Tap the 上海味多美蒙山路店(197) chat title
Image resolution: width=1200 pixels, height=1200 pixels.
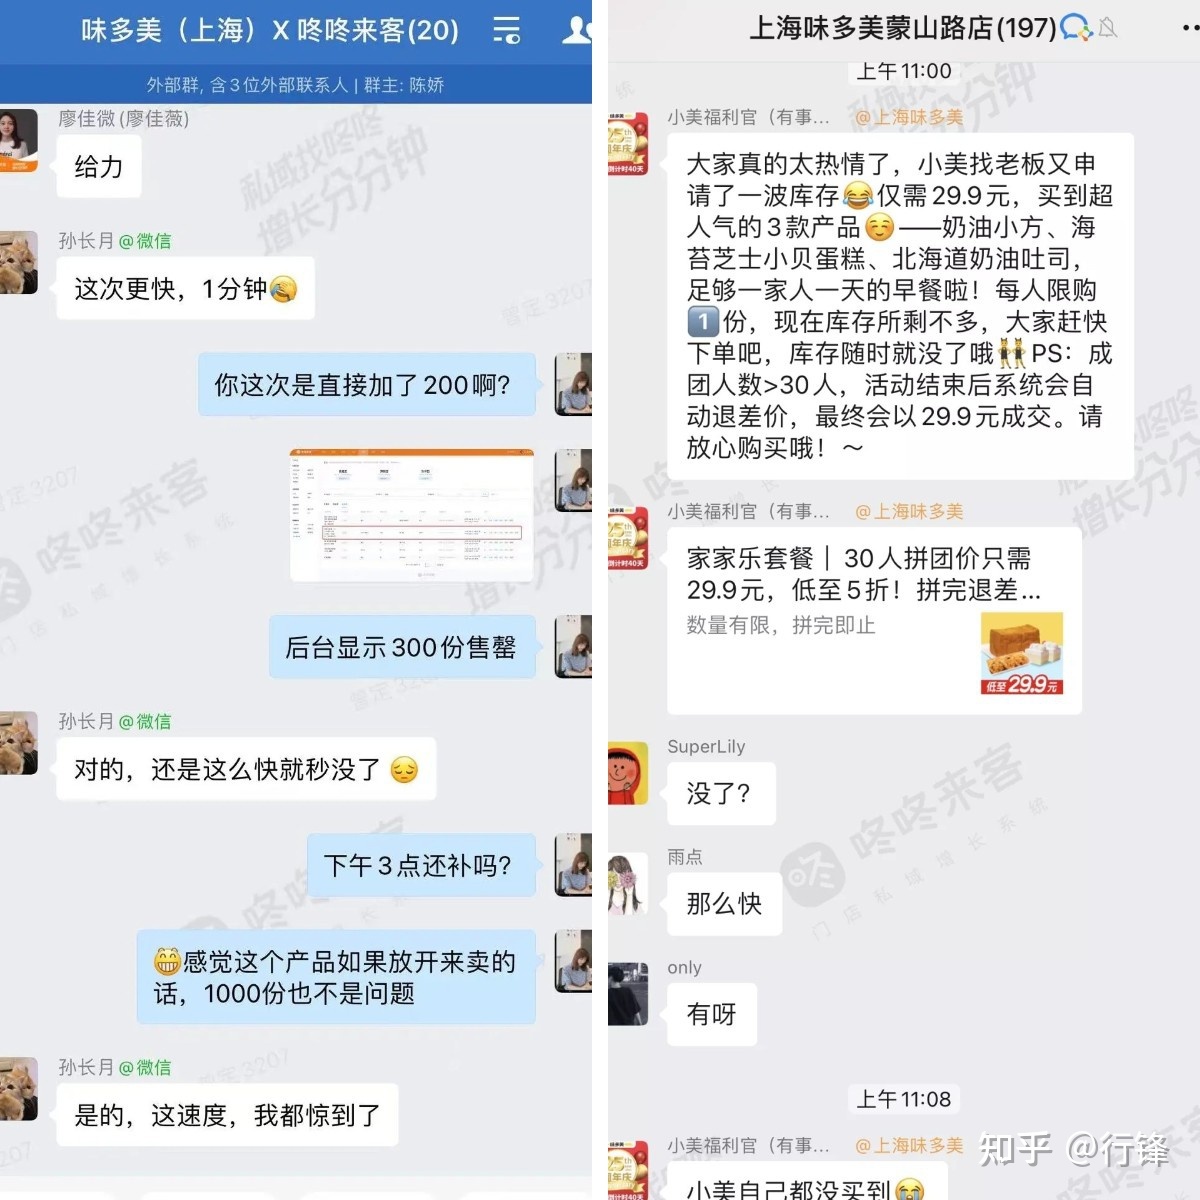coord(902,28)
